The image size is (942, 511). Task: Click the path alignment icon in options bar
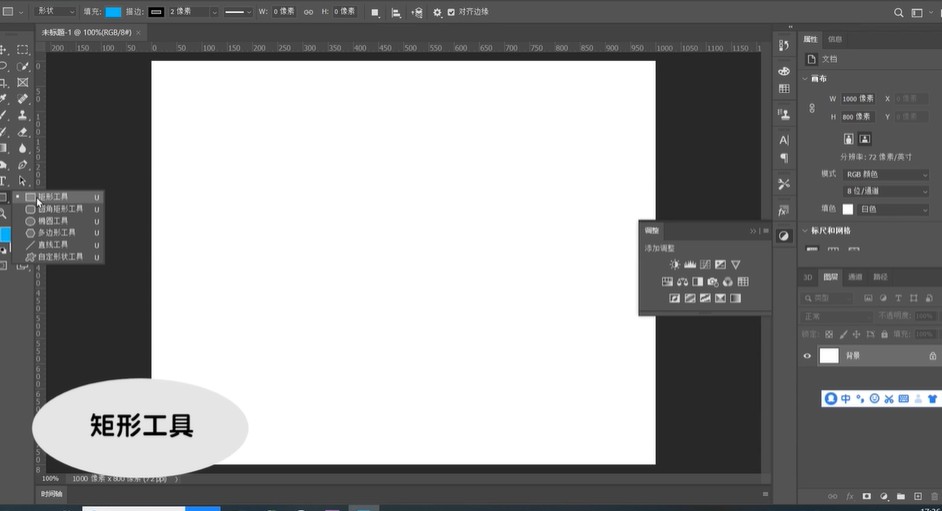point(396,13)
